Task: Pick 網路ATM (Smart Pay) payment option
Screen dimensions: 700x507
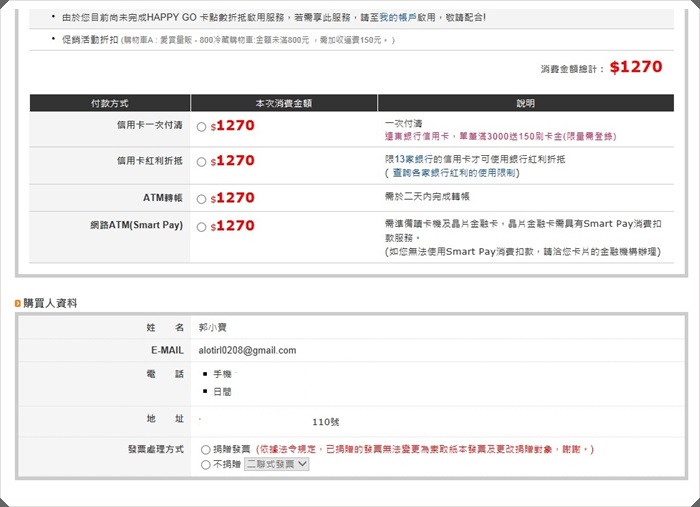Action: pos(202,227)
